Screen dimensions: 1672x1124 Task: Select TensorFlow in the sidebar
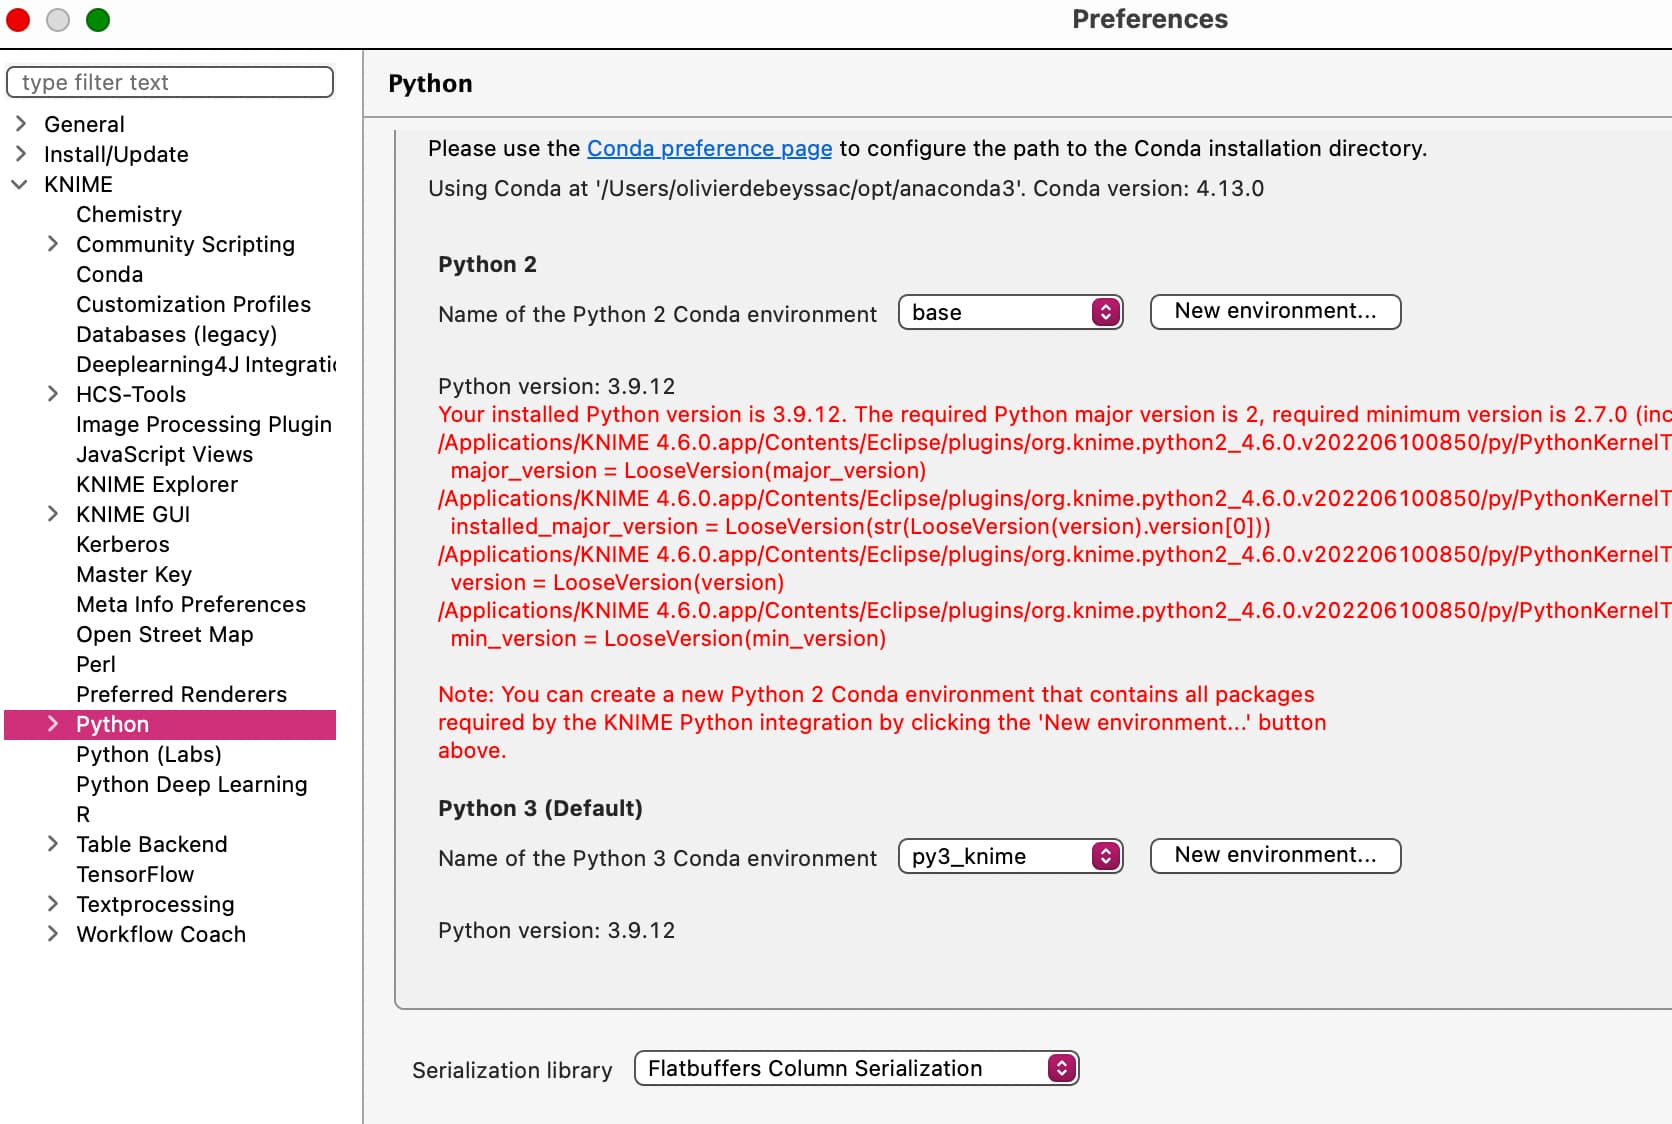(135, 874)
